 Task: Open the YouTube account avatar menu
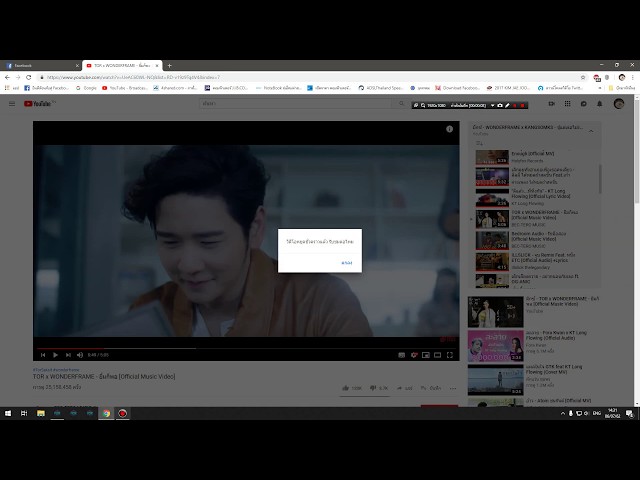click(619, 104)
